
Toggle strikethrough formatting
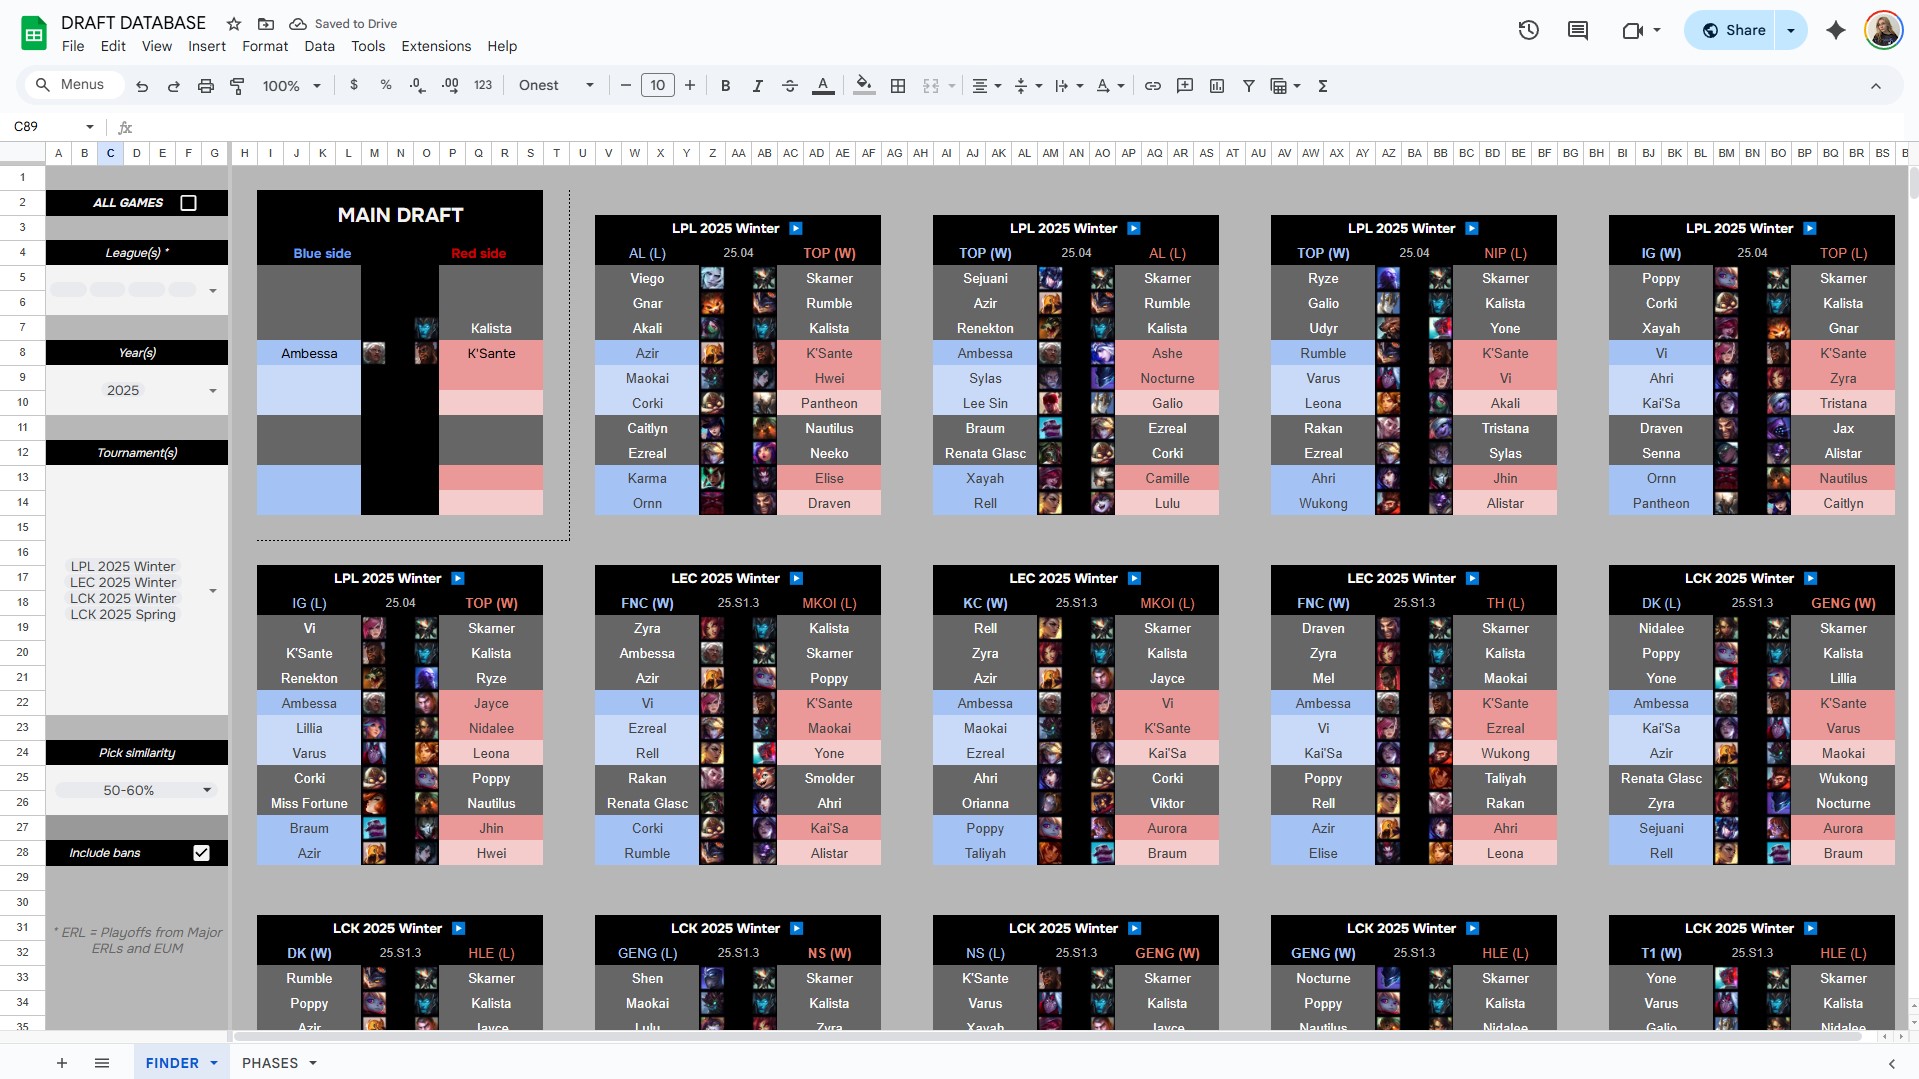pyautogui.click(x=790, y=86)
